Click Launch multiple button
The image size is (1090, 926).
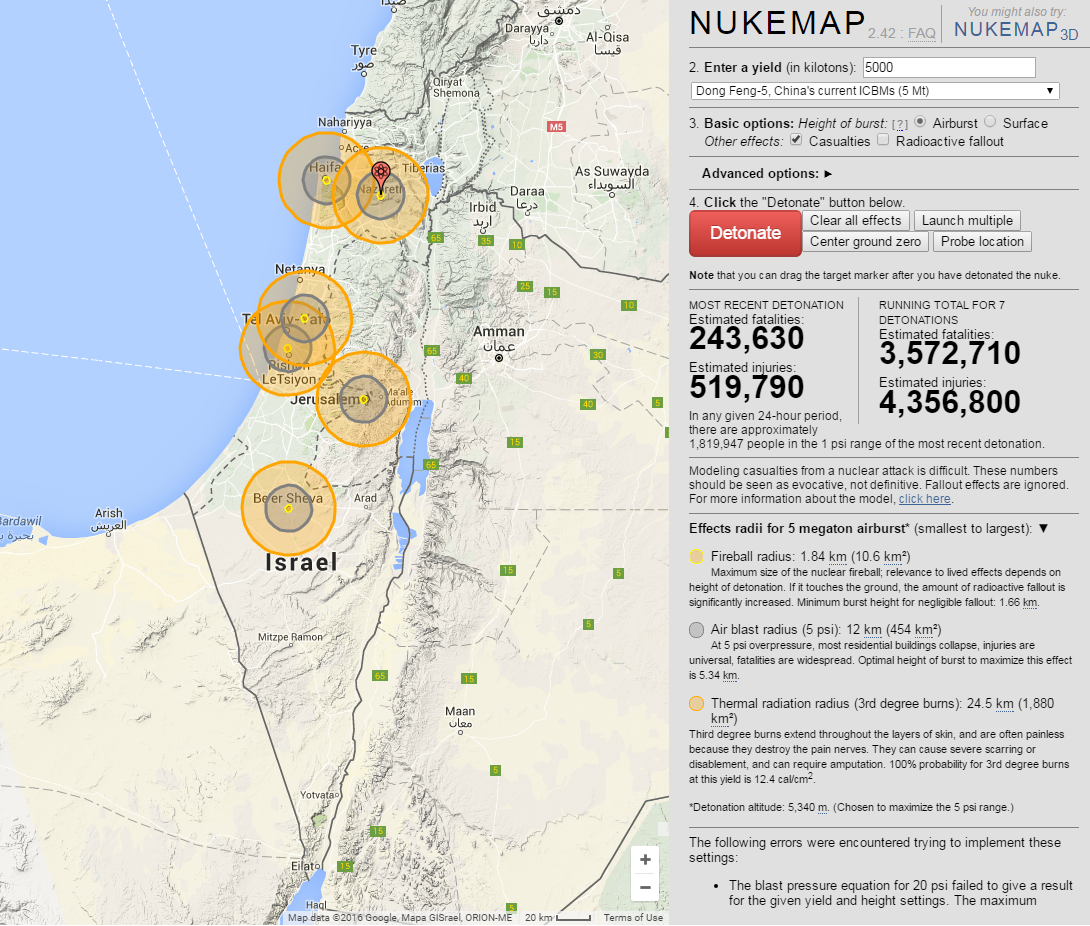[x=967, y=220]
